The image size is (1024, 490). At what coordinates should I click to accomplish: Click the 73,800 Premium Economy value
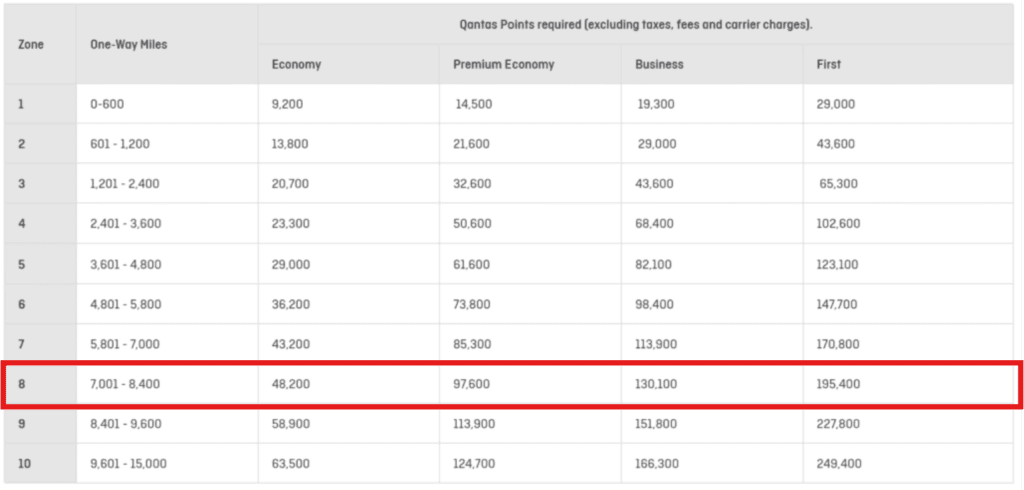click(x=472, y=304)
